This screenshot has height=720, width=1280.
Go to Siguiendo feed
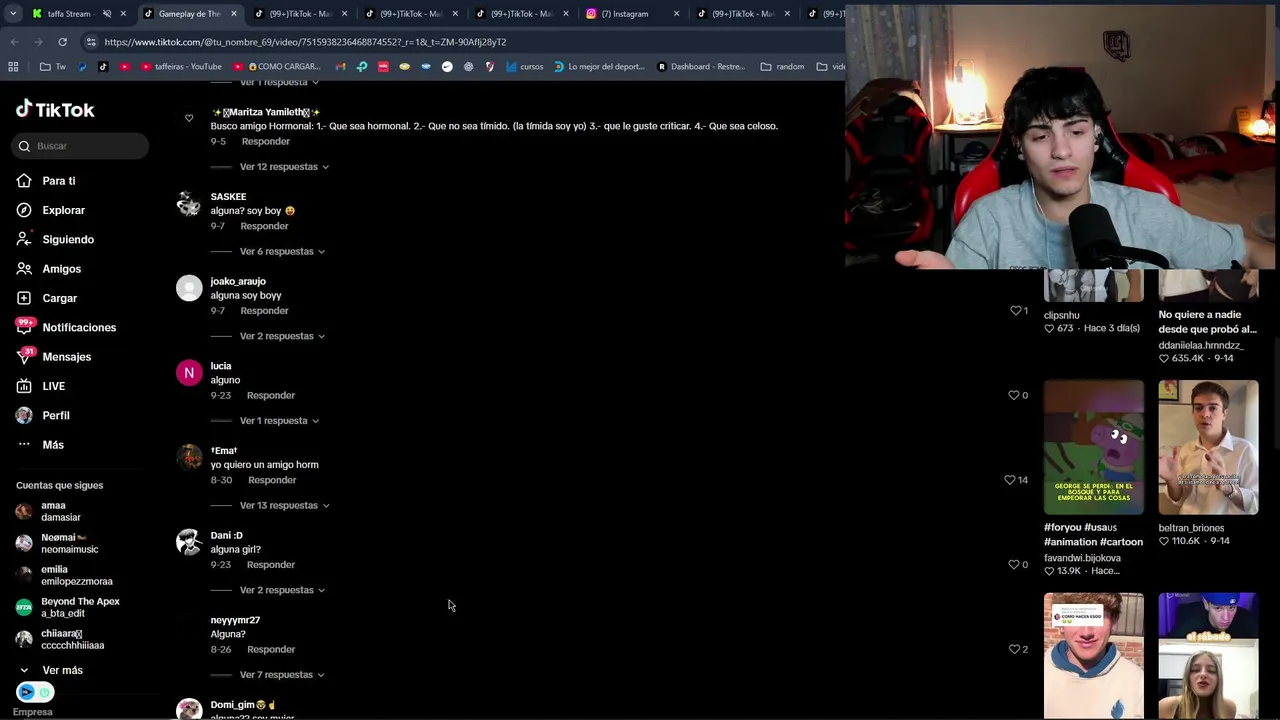tap(67, 239)
